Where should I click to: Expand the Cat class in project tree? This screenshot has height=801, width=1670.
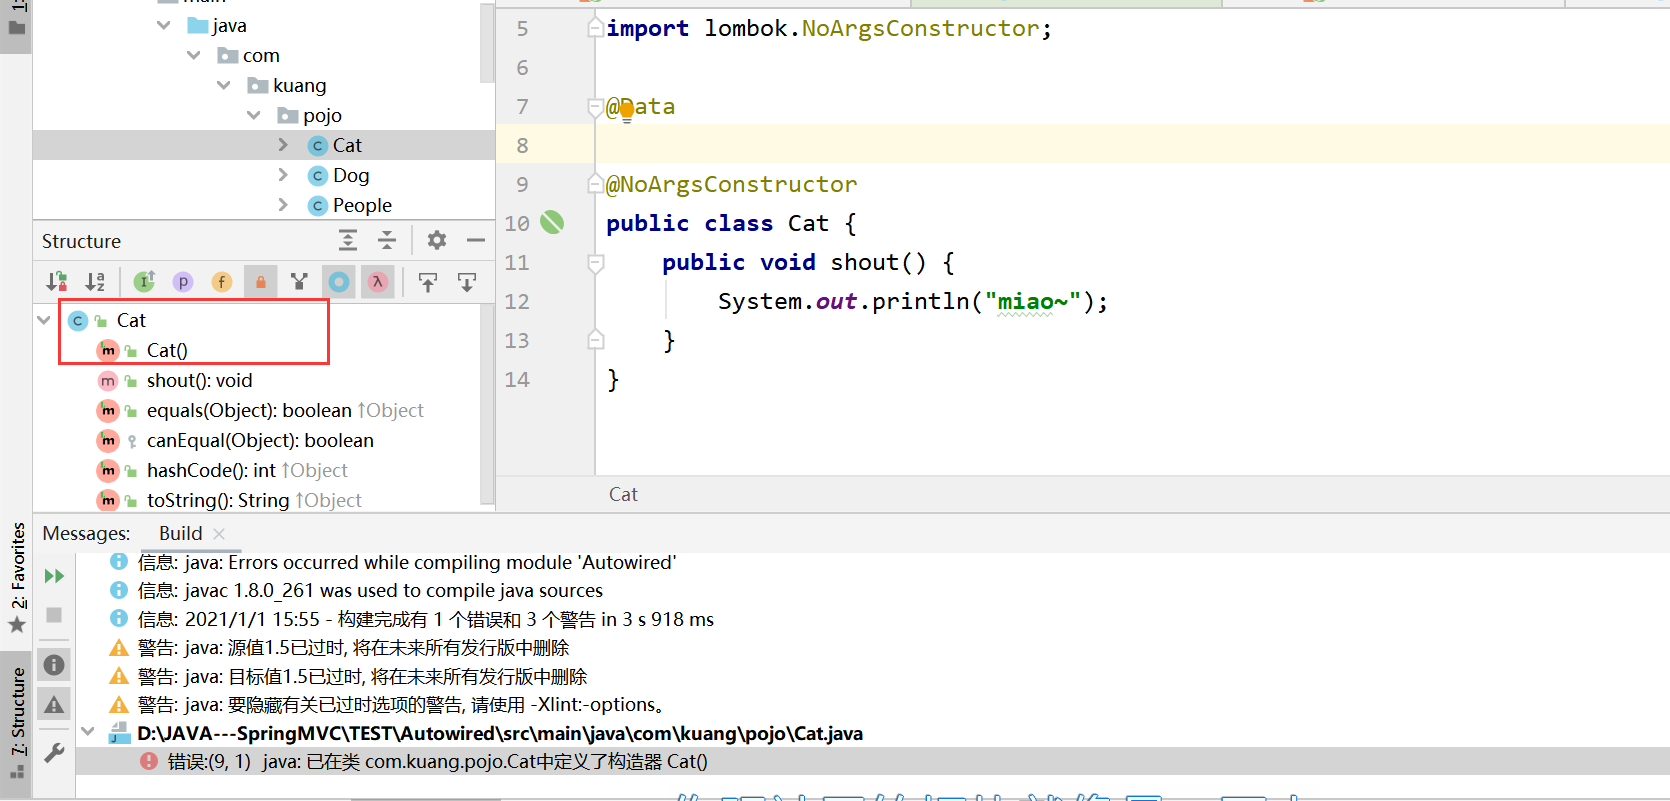[x=283, y=145]
